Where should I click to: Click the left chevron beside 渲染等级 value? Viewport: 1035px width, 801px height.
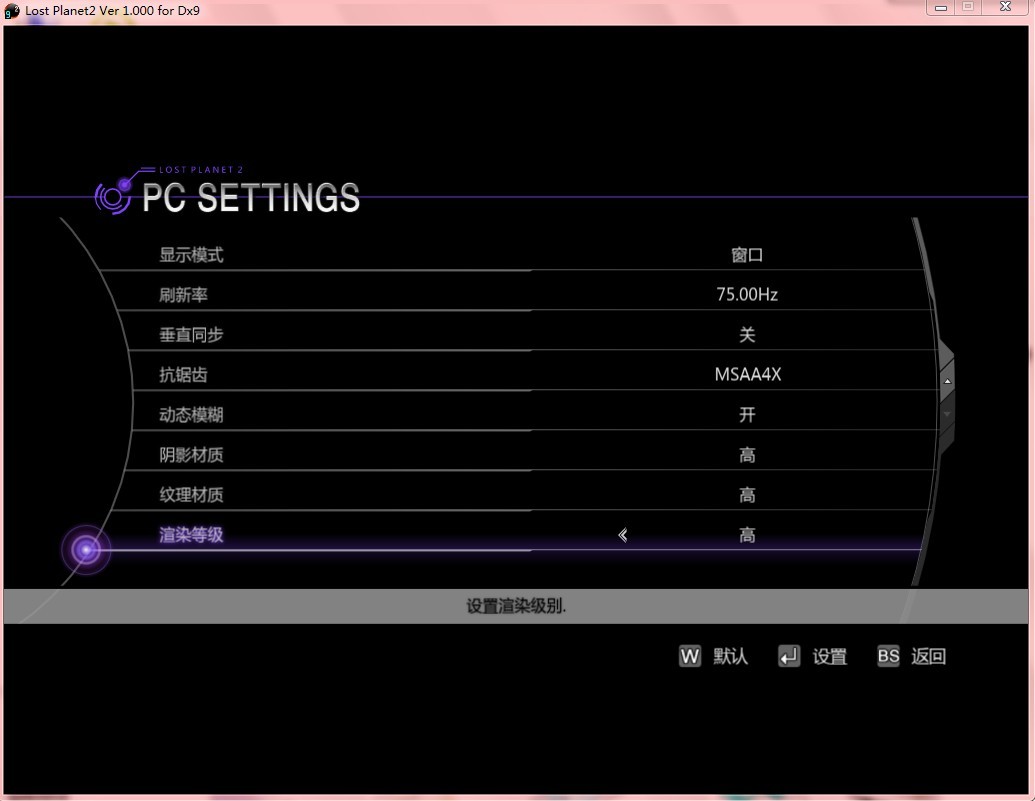point(623,535)
